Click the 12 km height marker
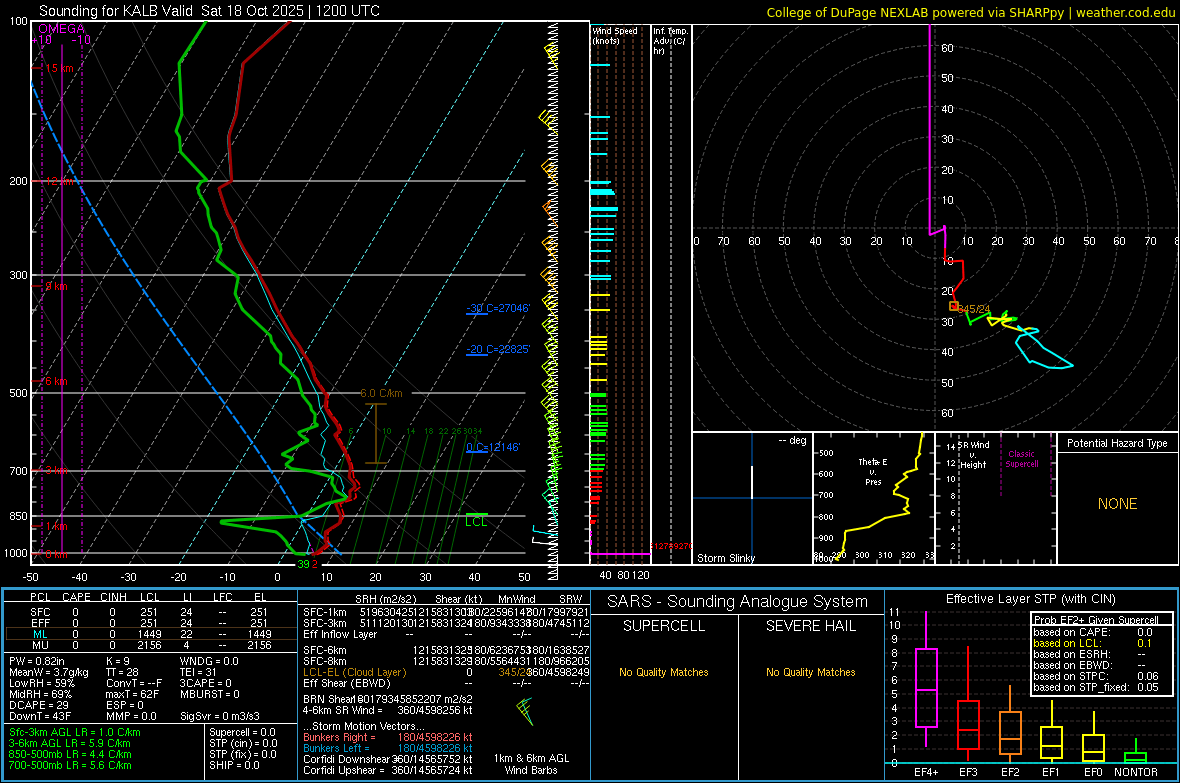This screenshot has width=1180, height=783. (58, 181)
